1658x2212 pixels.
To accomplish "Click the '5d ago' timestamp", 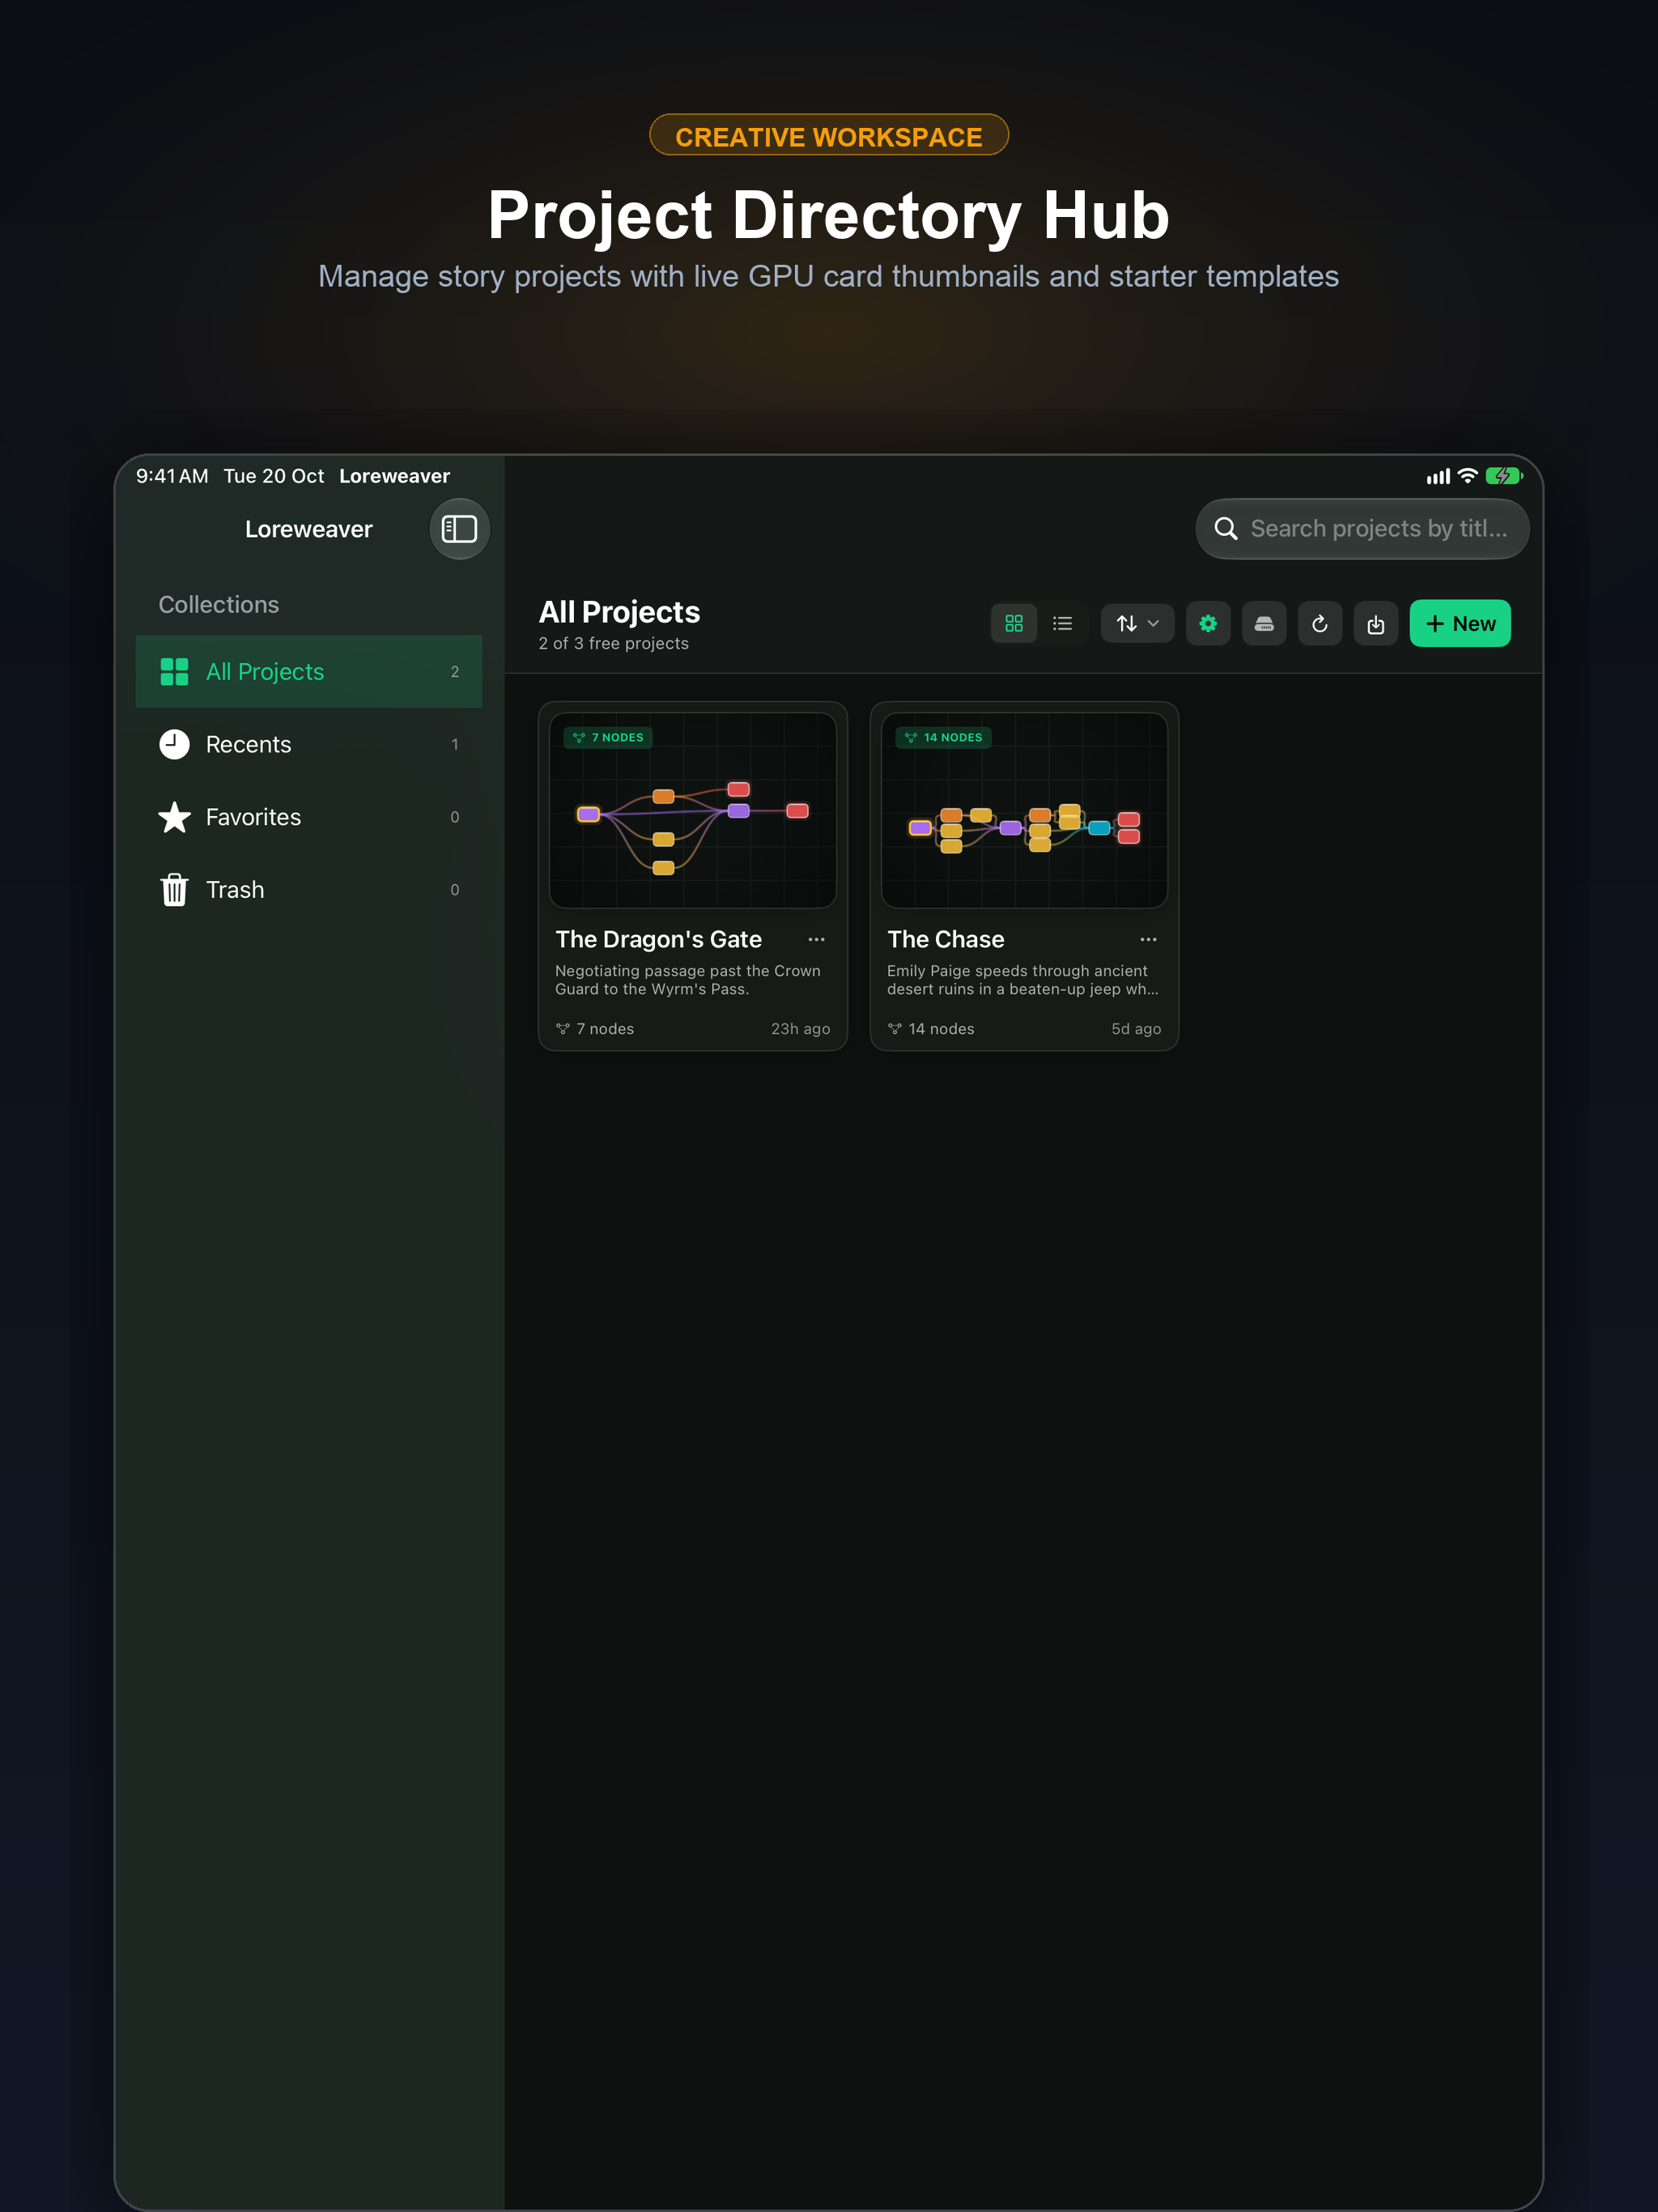I will tap(1136, 1029).
